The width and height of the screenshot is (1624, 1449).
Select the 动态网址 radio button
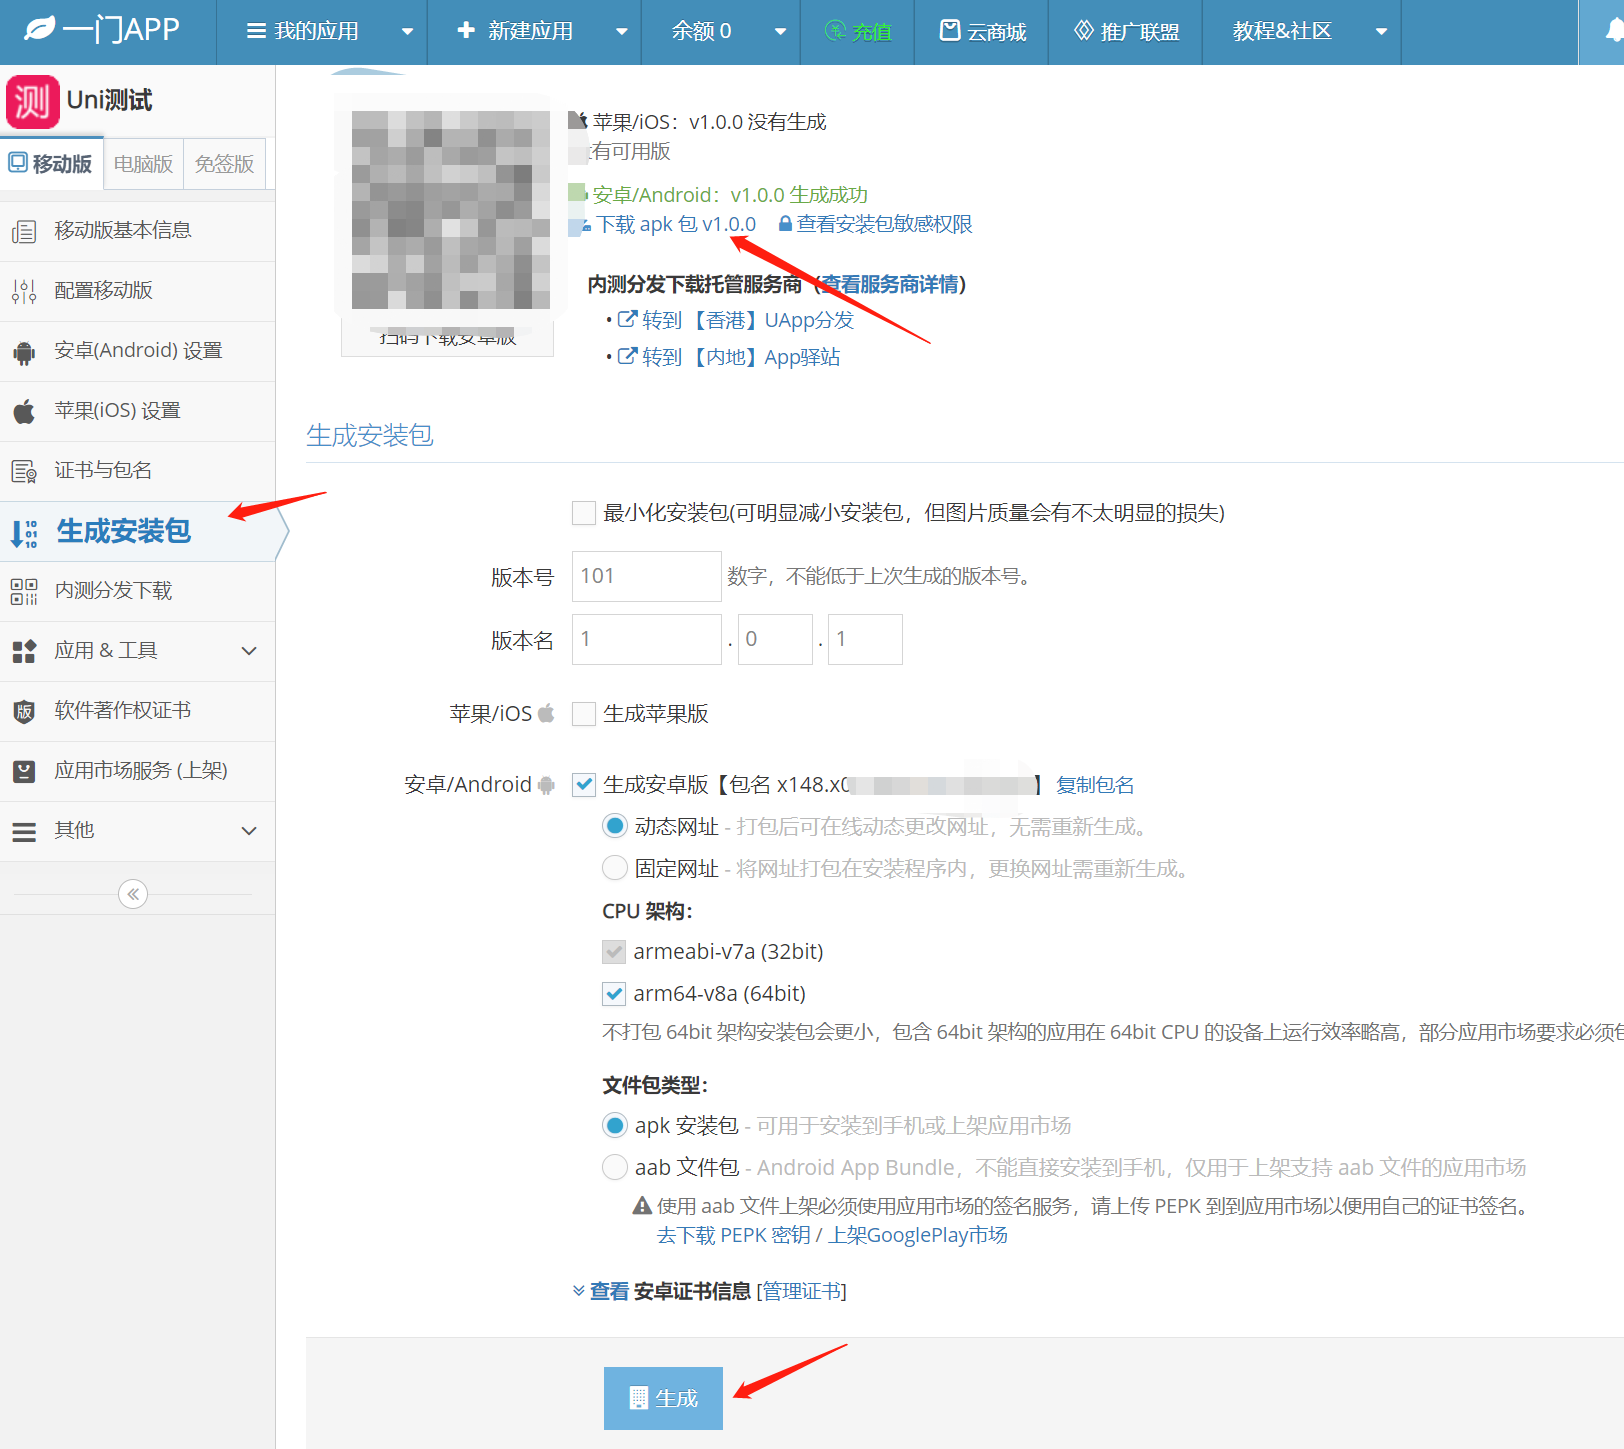click(615, 826)
